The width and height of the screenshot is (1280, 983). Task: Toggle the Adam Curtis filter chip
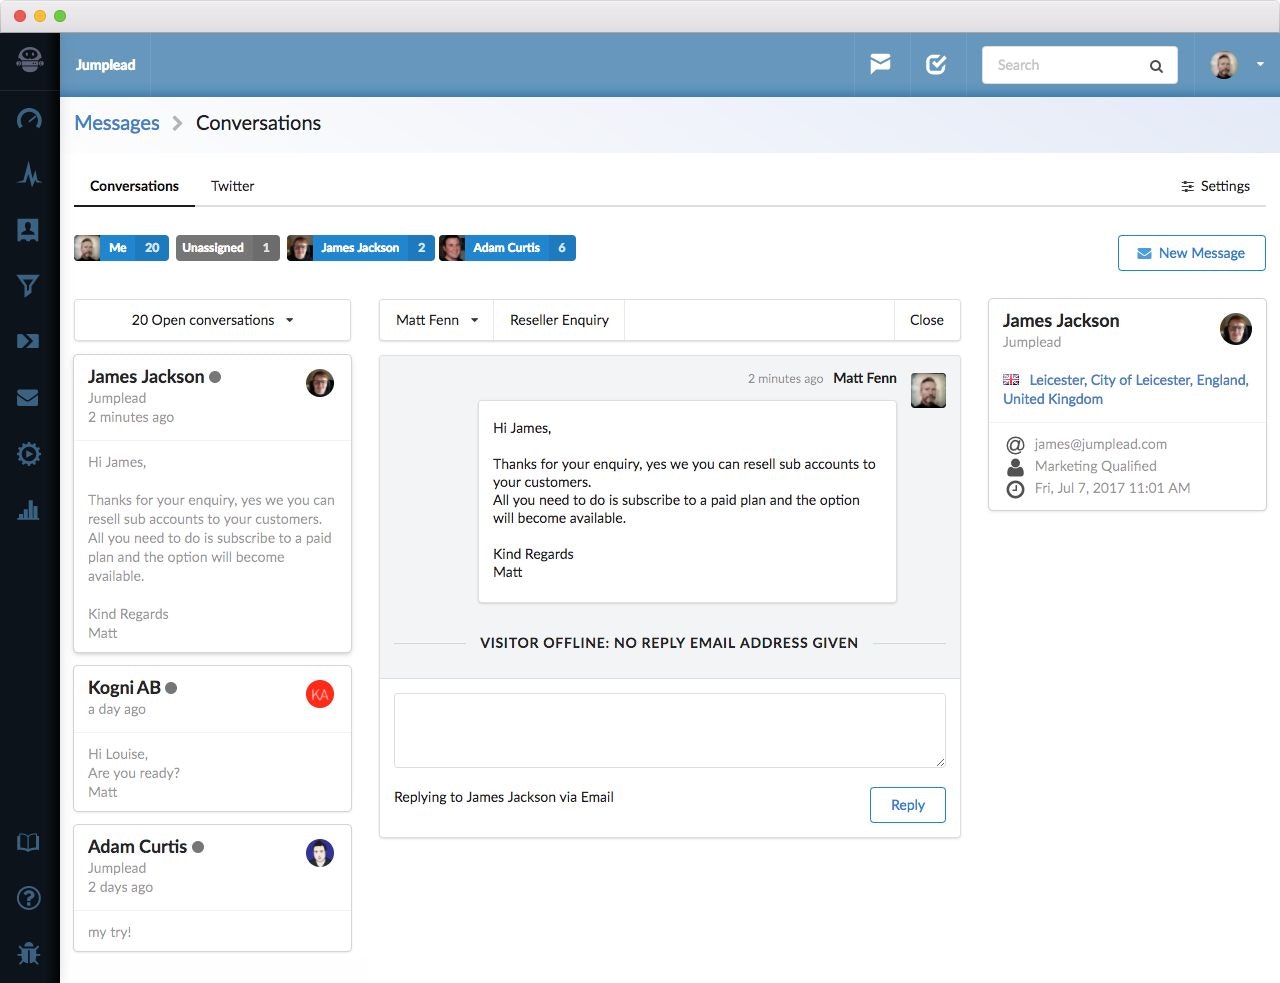point(507,248)
